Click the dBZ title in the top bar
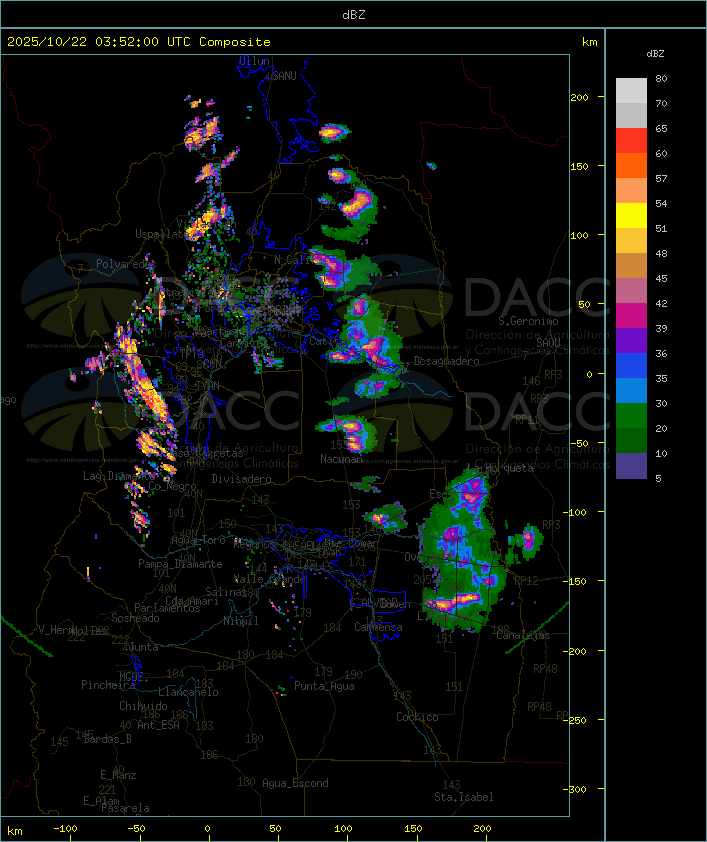Image resolution: width=707 pixels, height=842 pixels. (x=354, y=15)
